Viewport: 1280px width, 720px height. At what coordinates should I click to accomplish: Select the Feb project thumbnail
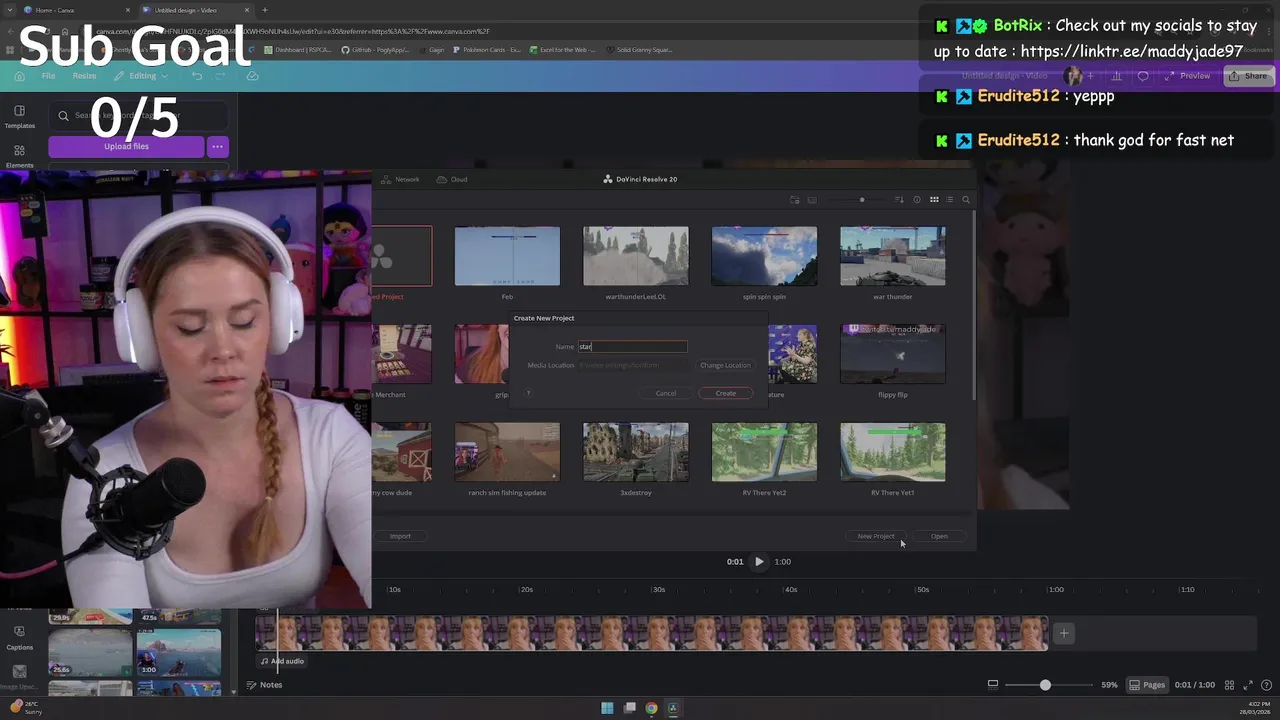pos(507,256)
